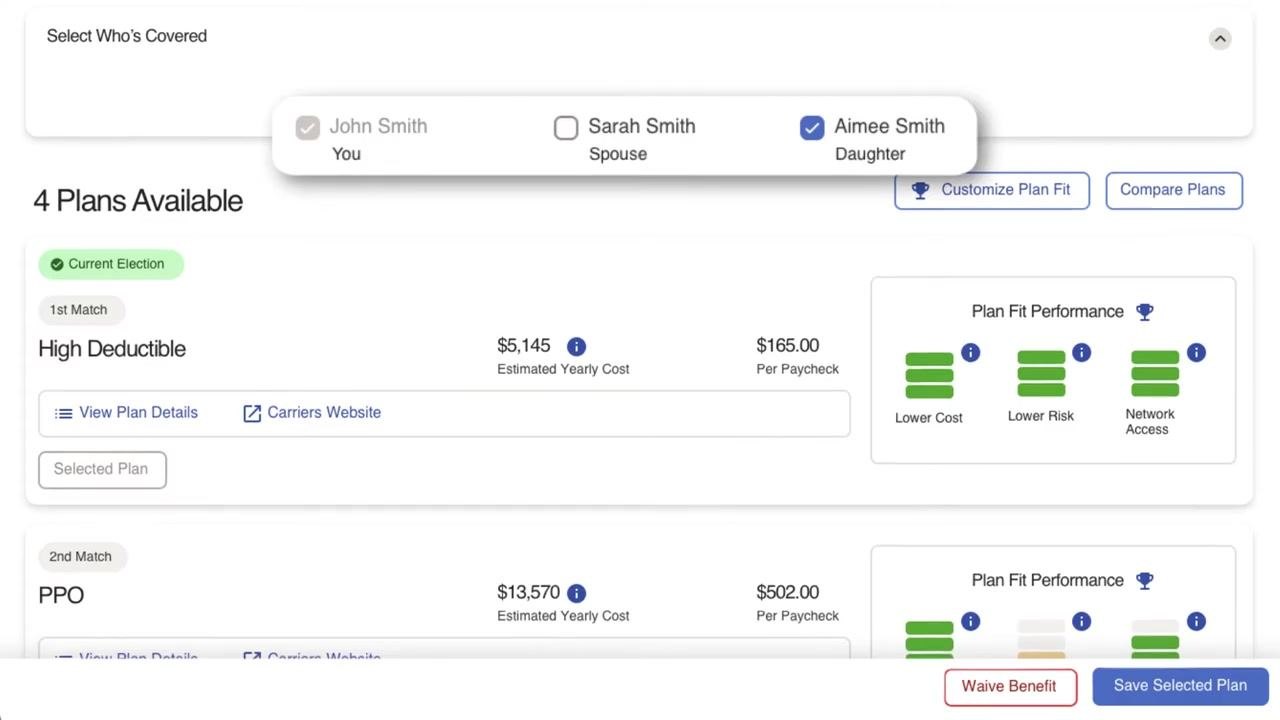
Task: Show info for PPO $13,570 yearly cost
Action: click(576, 593)
